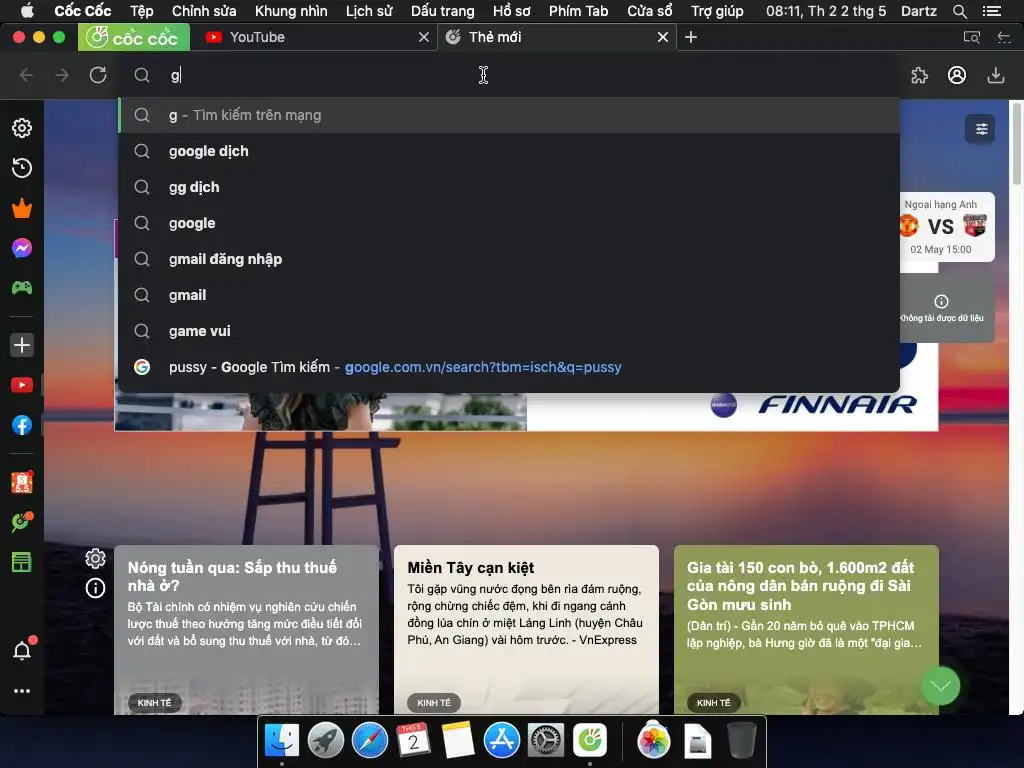Viewport: 1024px width, 768px height.
Task: Open green Cốc Cốc sidebar shortcut with badge
Action: (22, 522)
